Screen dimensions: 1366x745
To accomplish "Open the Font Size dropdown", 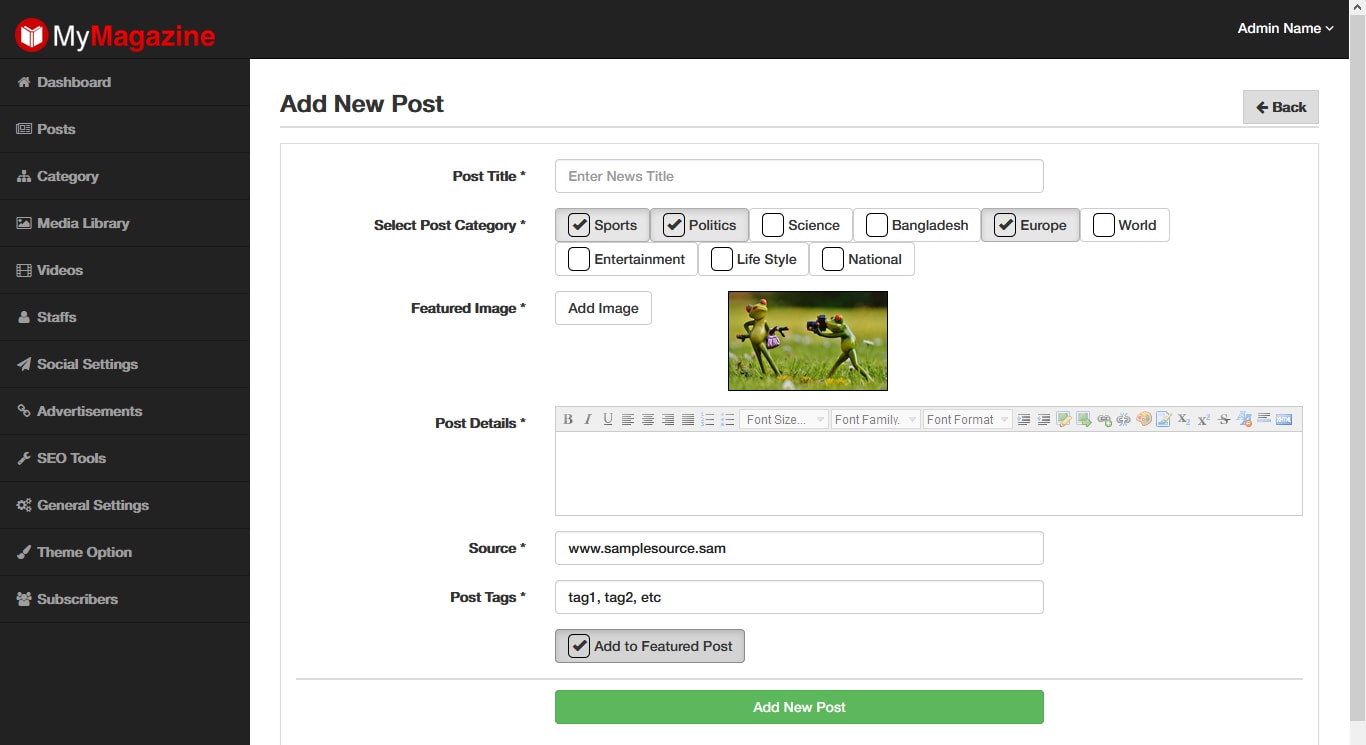I will pos(784,419).
